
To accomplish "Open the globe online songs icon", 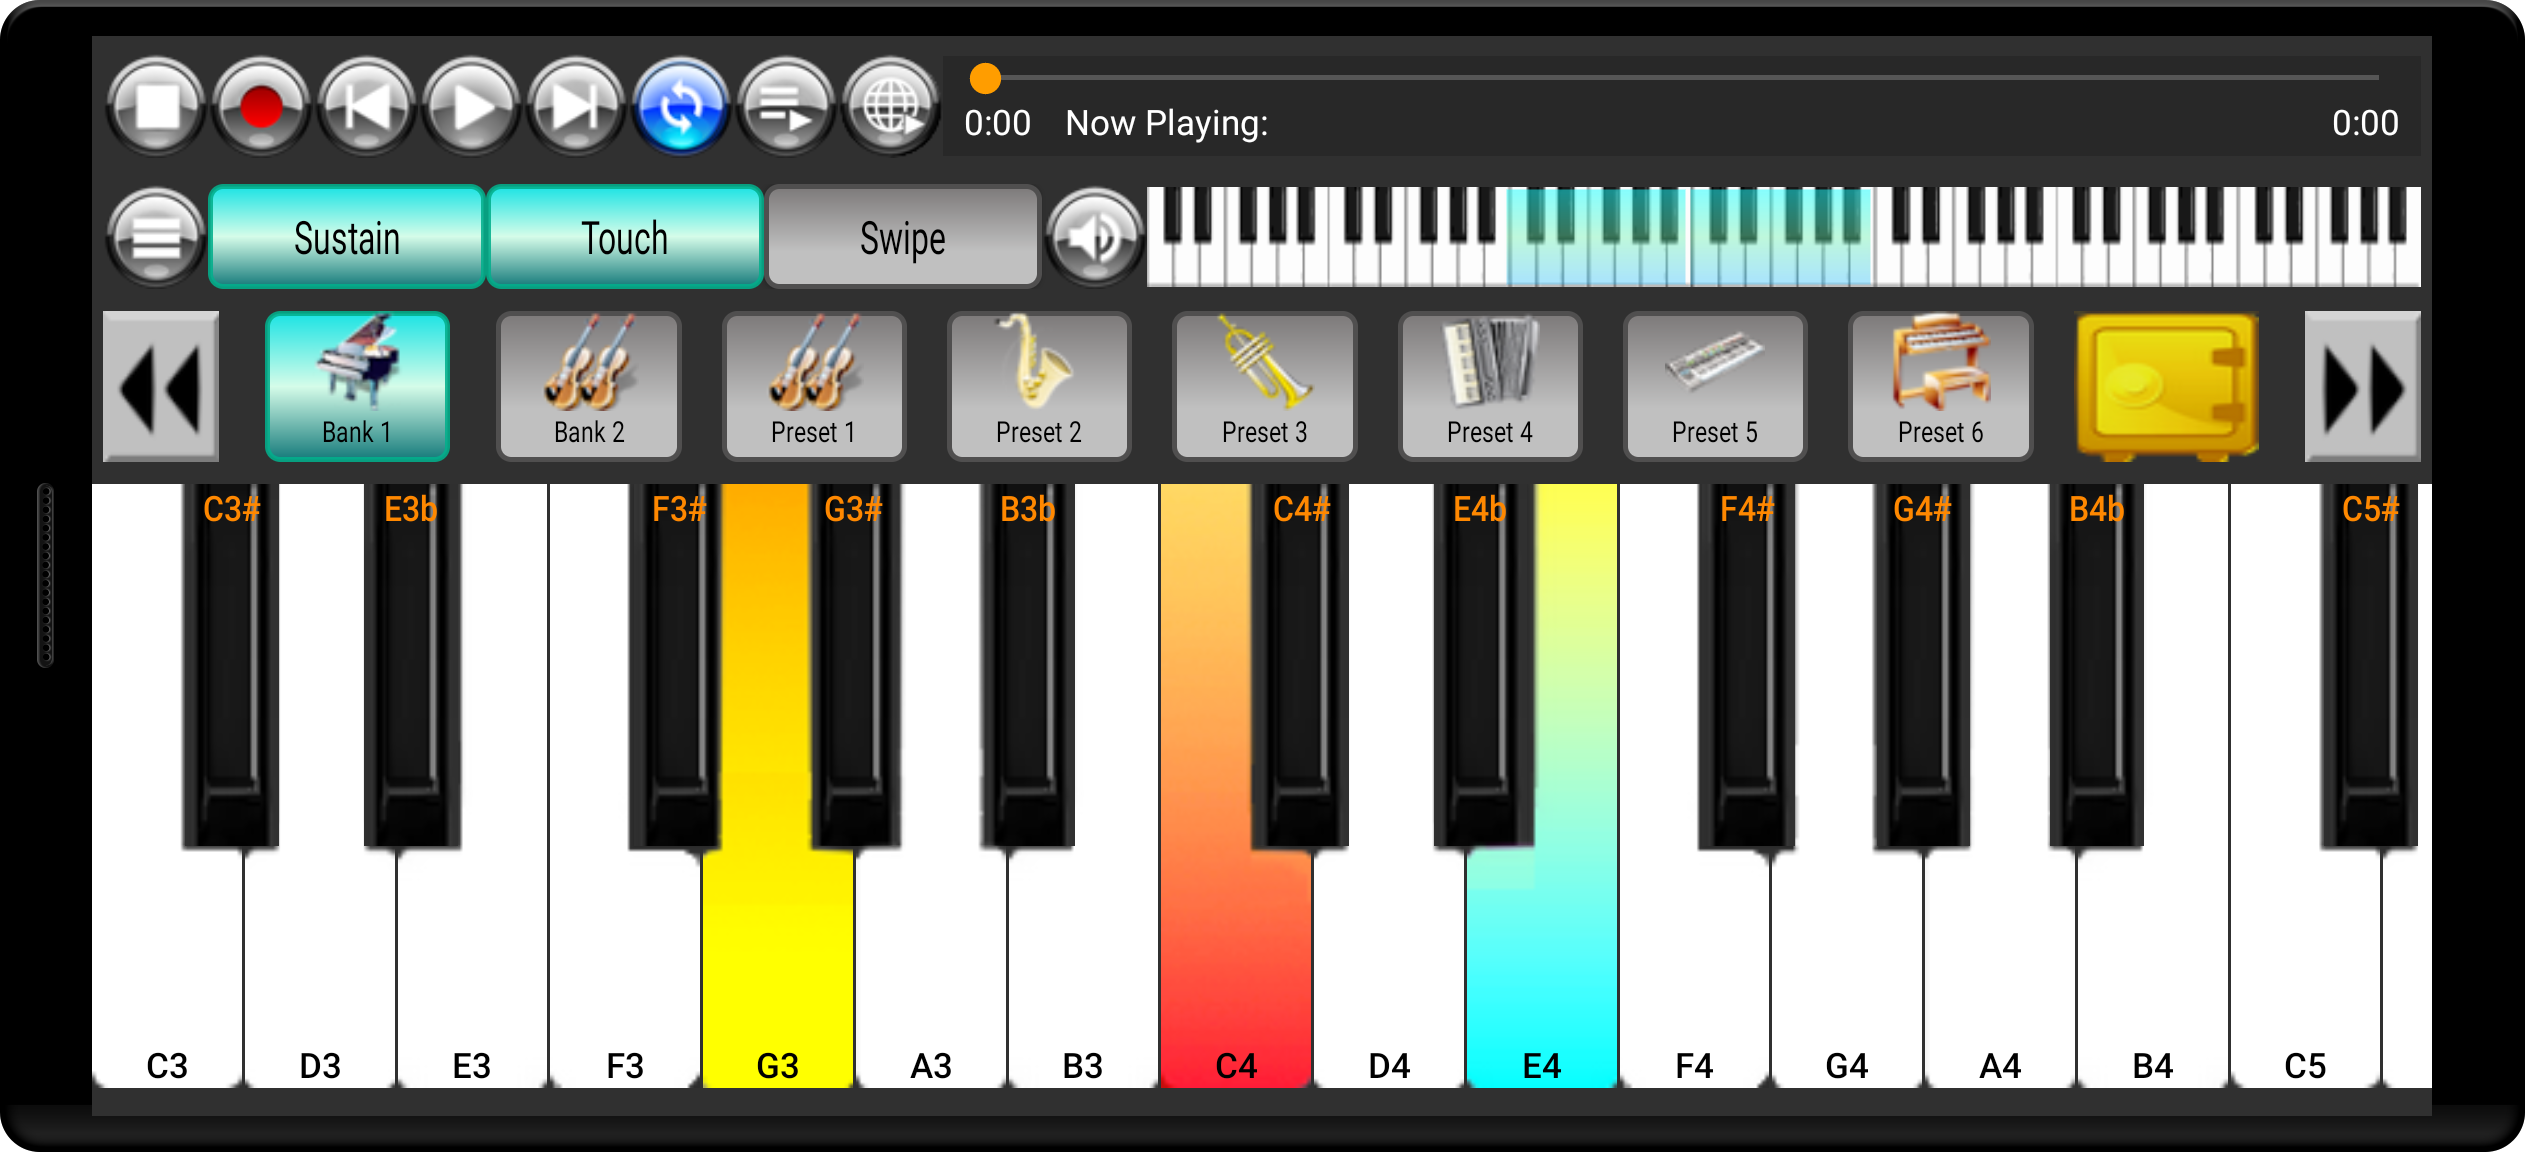I will (x=891, y=106).
